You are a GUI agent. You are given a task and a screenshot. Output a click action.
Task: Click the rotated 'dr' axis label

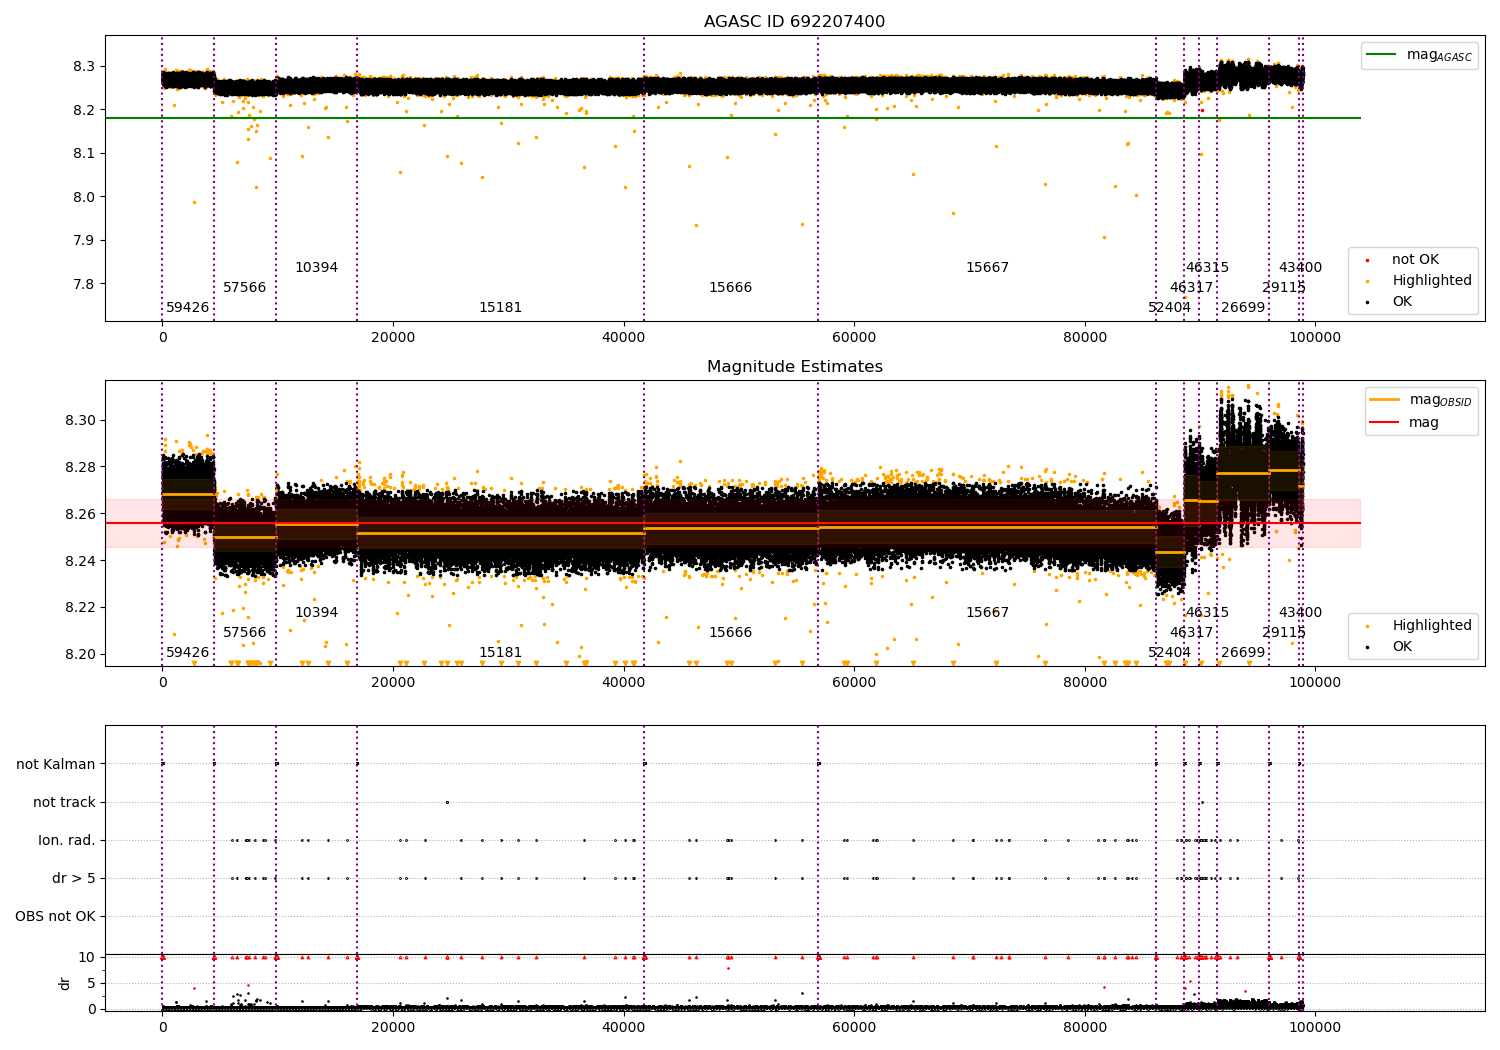65,983
